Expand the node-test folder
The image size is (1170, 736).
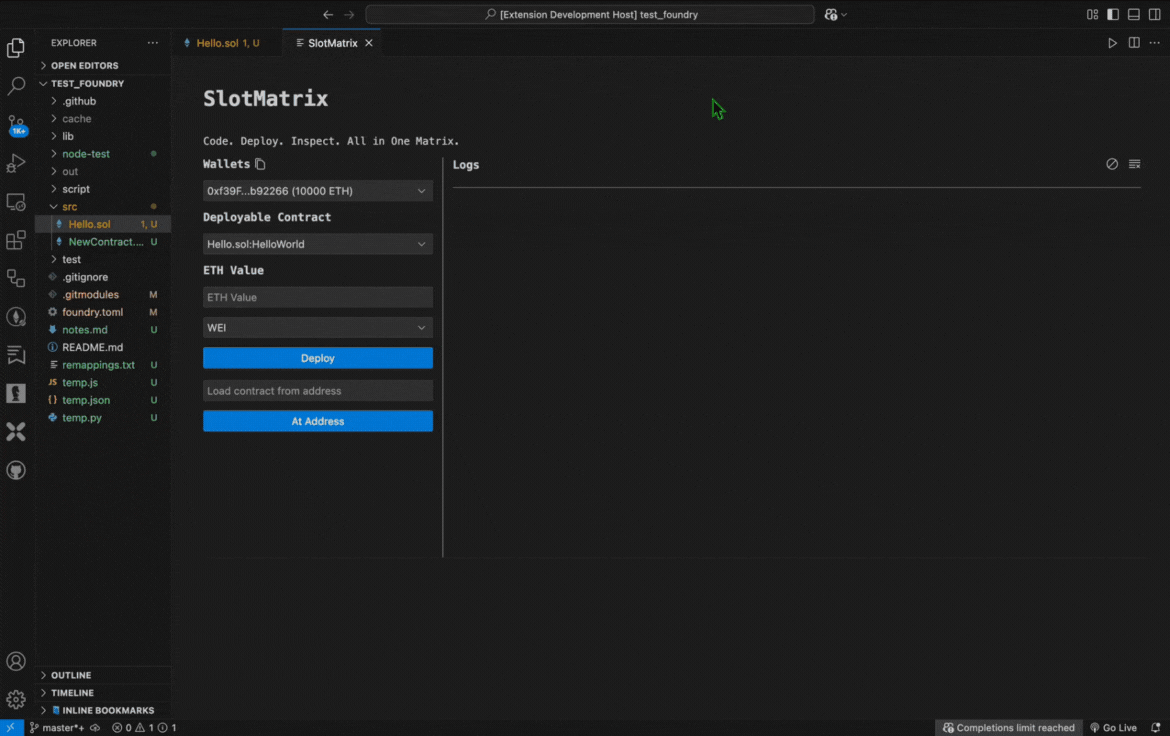[103, 154]
